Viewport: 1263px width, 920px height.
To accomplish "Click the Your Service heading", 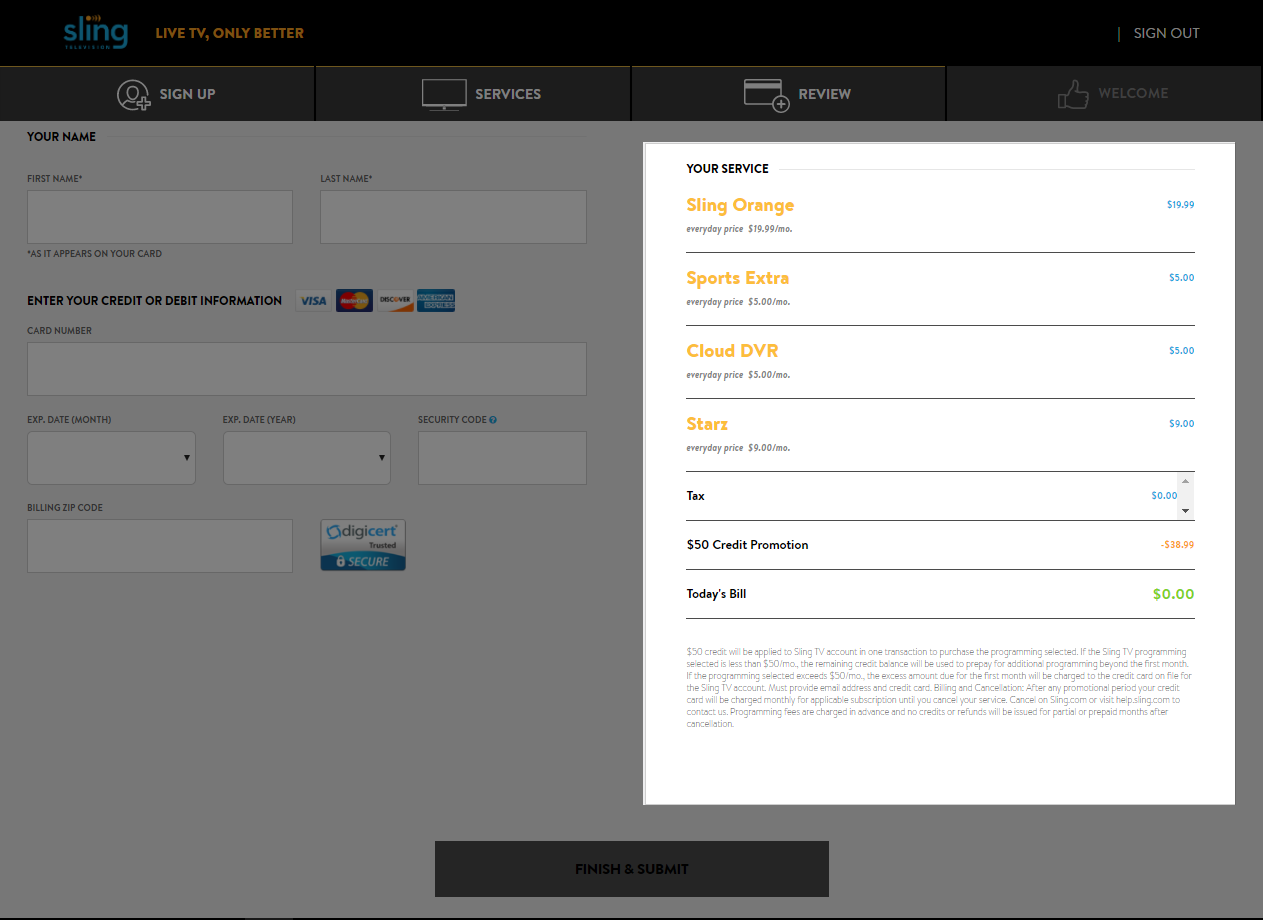I will tap(727, 169).
